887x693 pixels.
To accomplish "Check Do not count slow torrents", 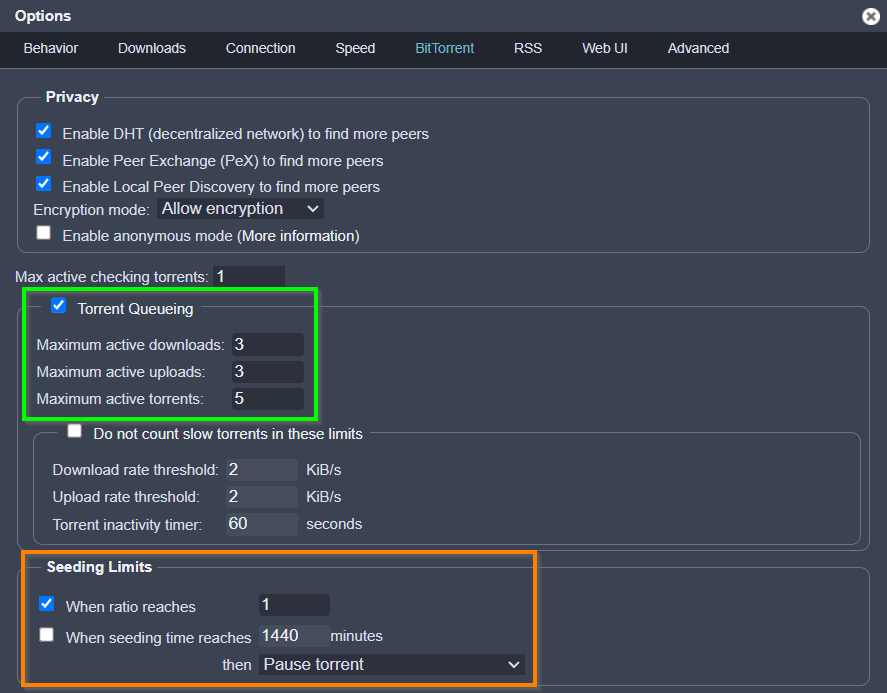I will click(x=75, y=432).
